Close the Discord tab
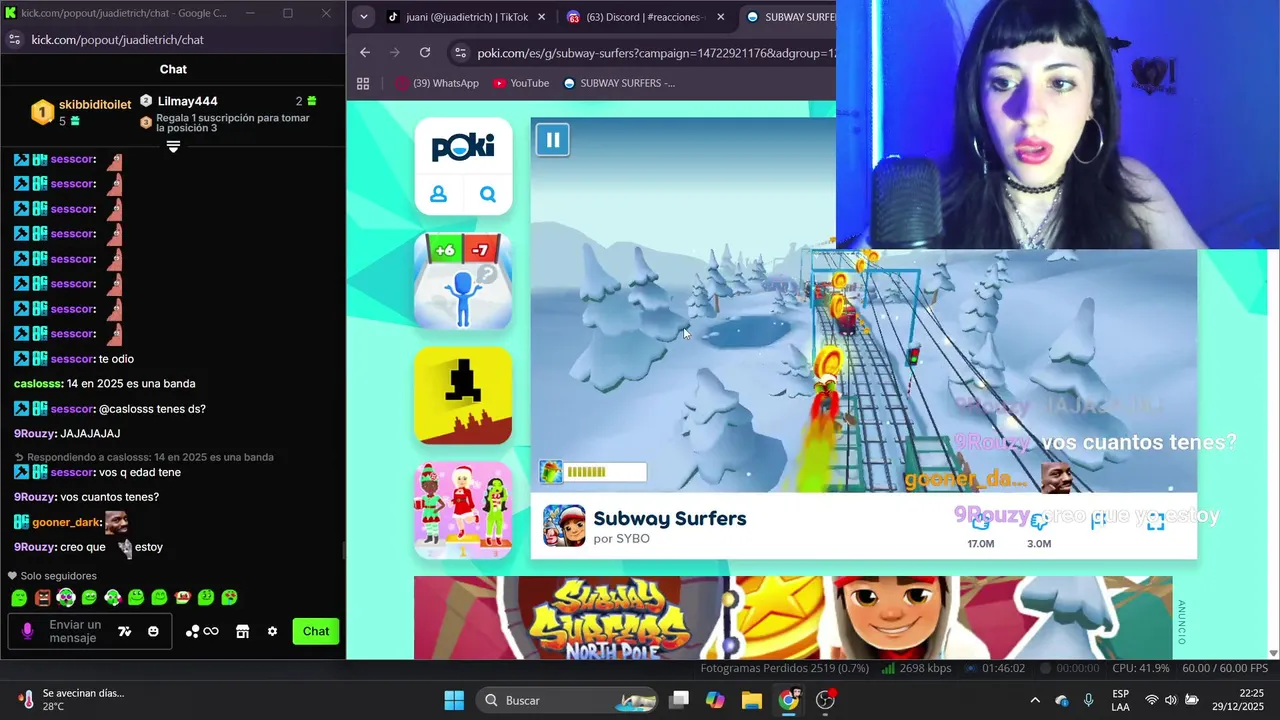 (x=720, y=17)
